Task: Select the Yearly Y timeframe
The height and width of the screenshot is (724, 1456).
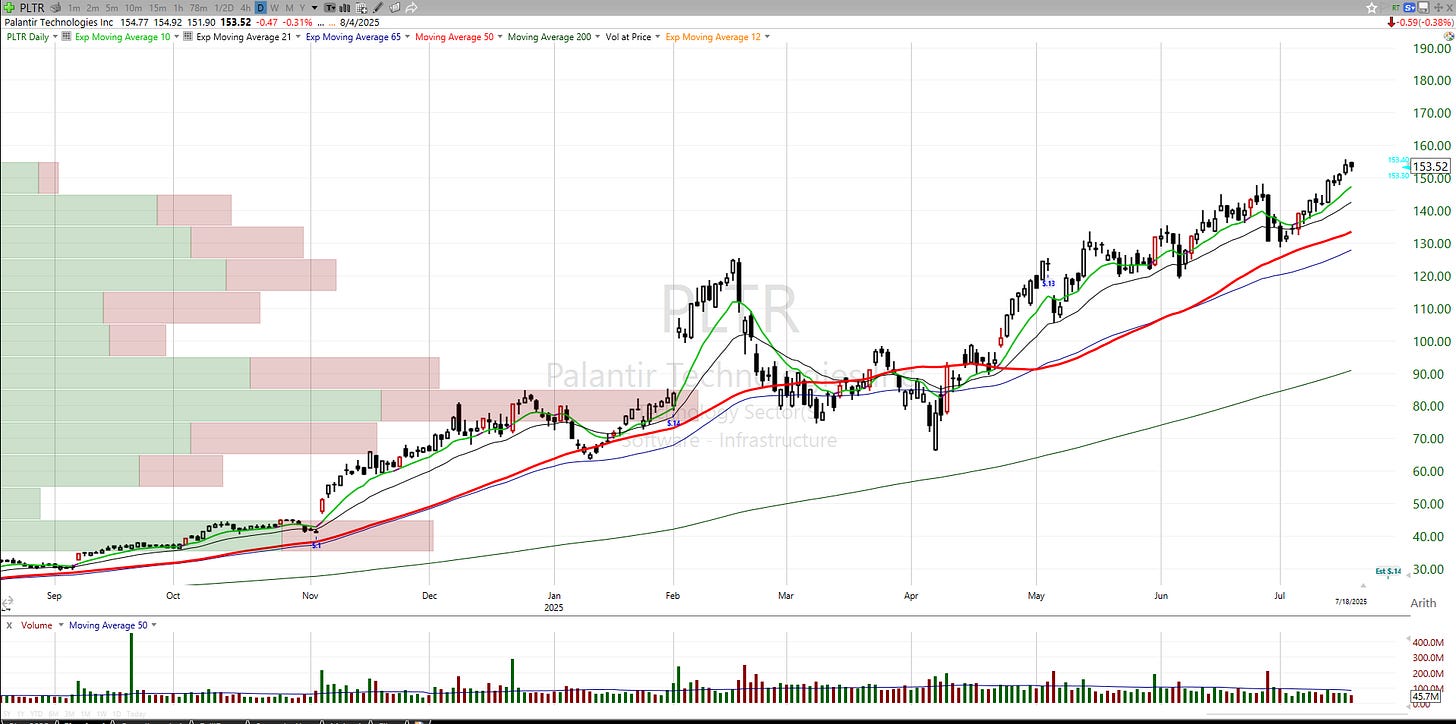Action: 302,7
